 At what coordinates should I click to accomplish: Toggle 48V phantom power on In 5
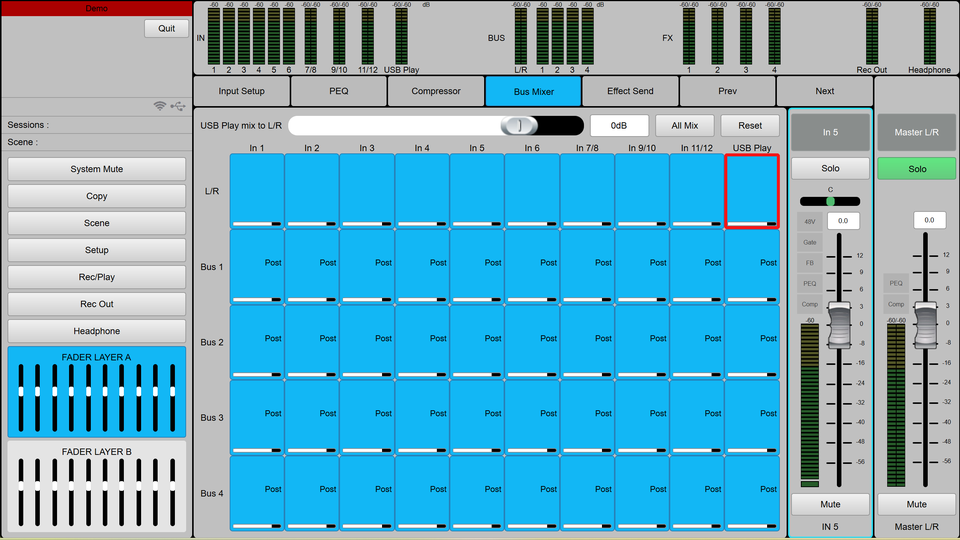pyautogui.click(x=809, y=221)
